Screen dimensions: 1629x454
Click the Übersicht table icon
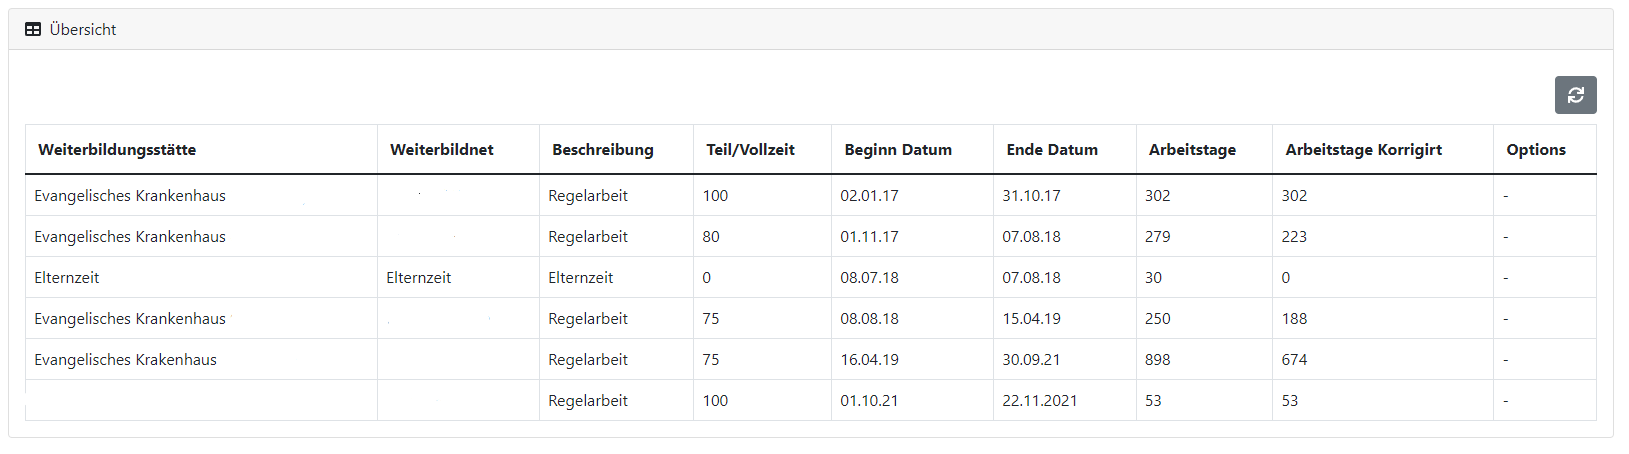[x=33, y=30]
